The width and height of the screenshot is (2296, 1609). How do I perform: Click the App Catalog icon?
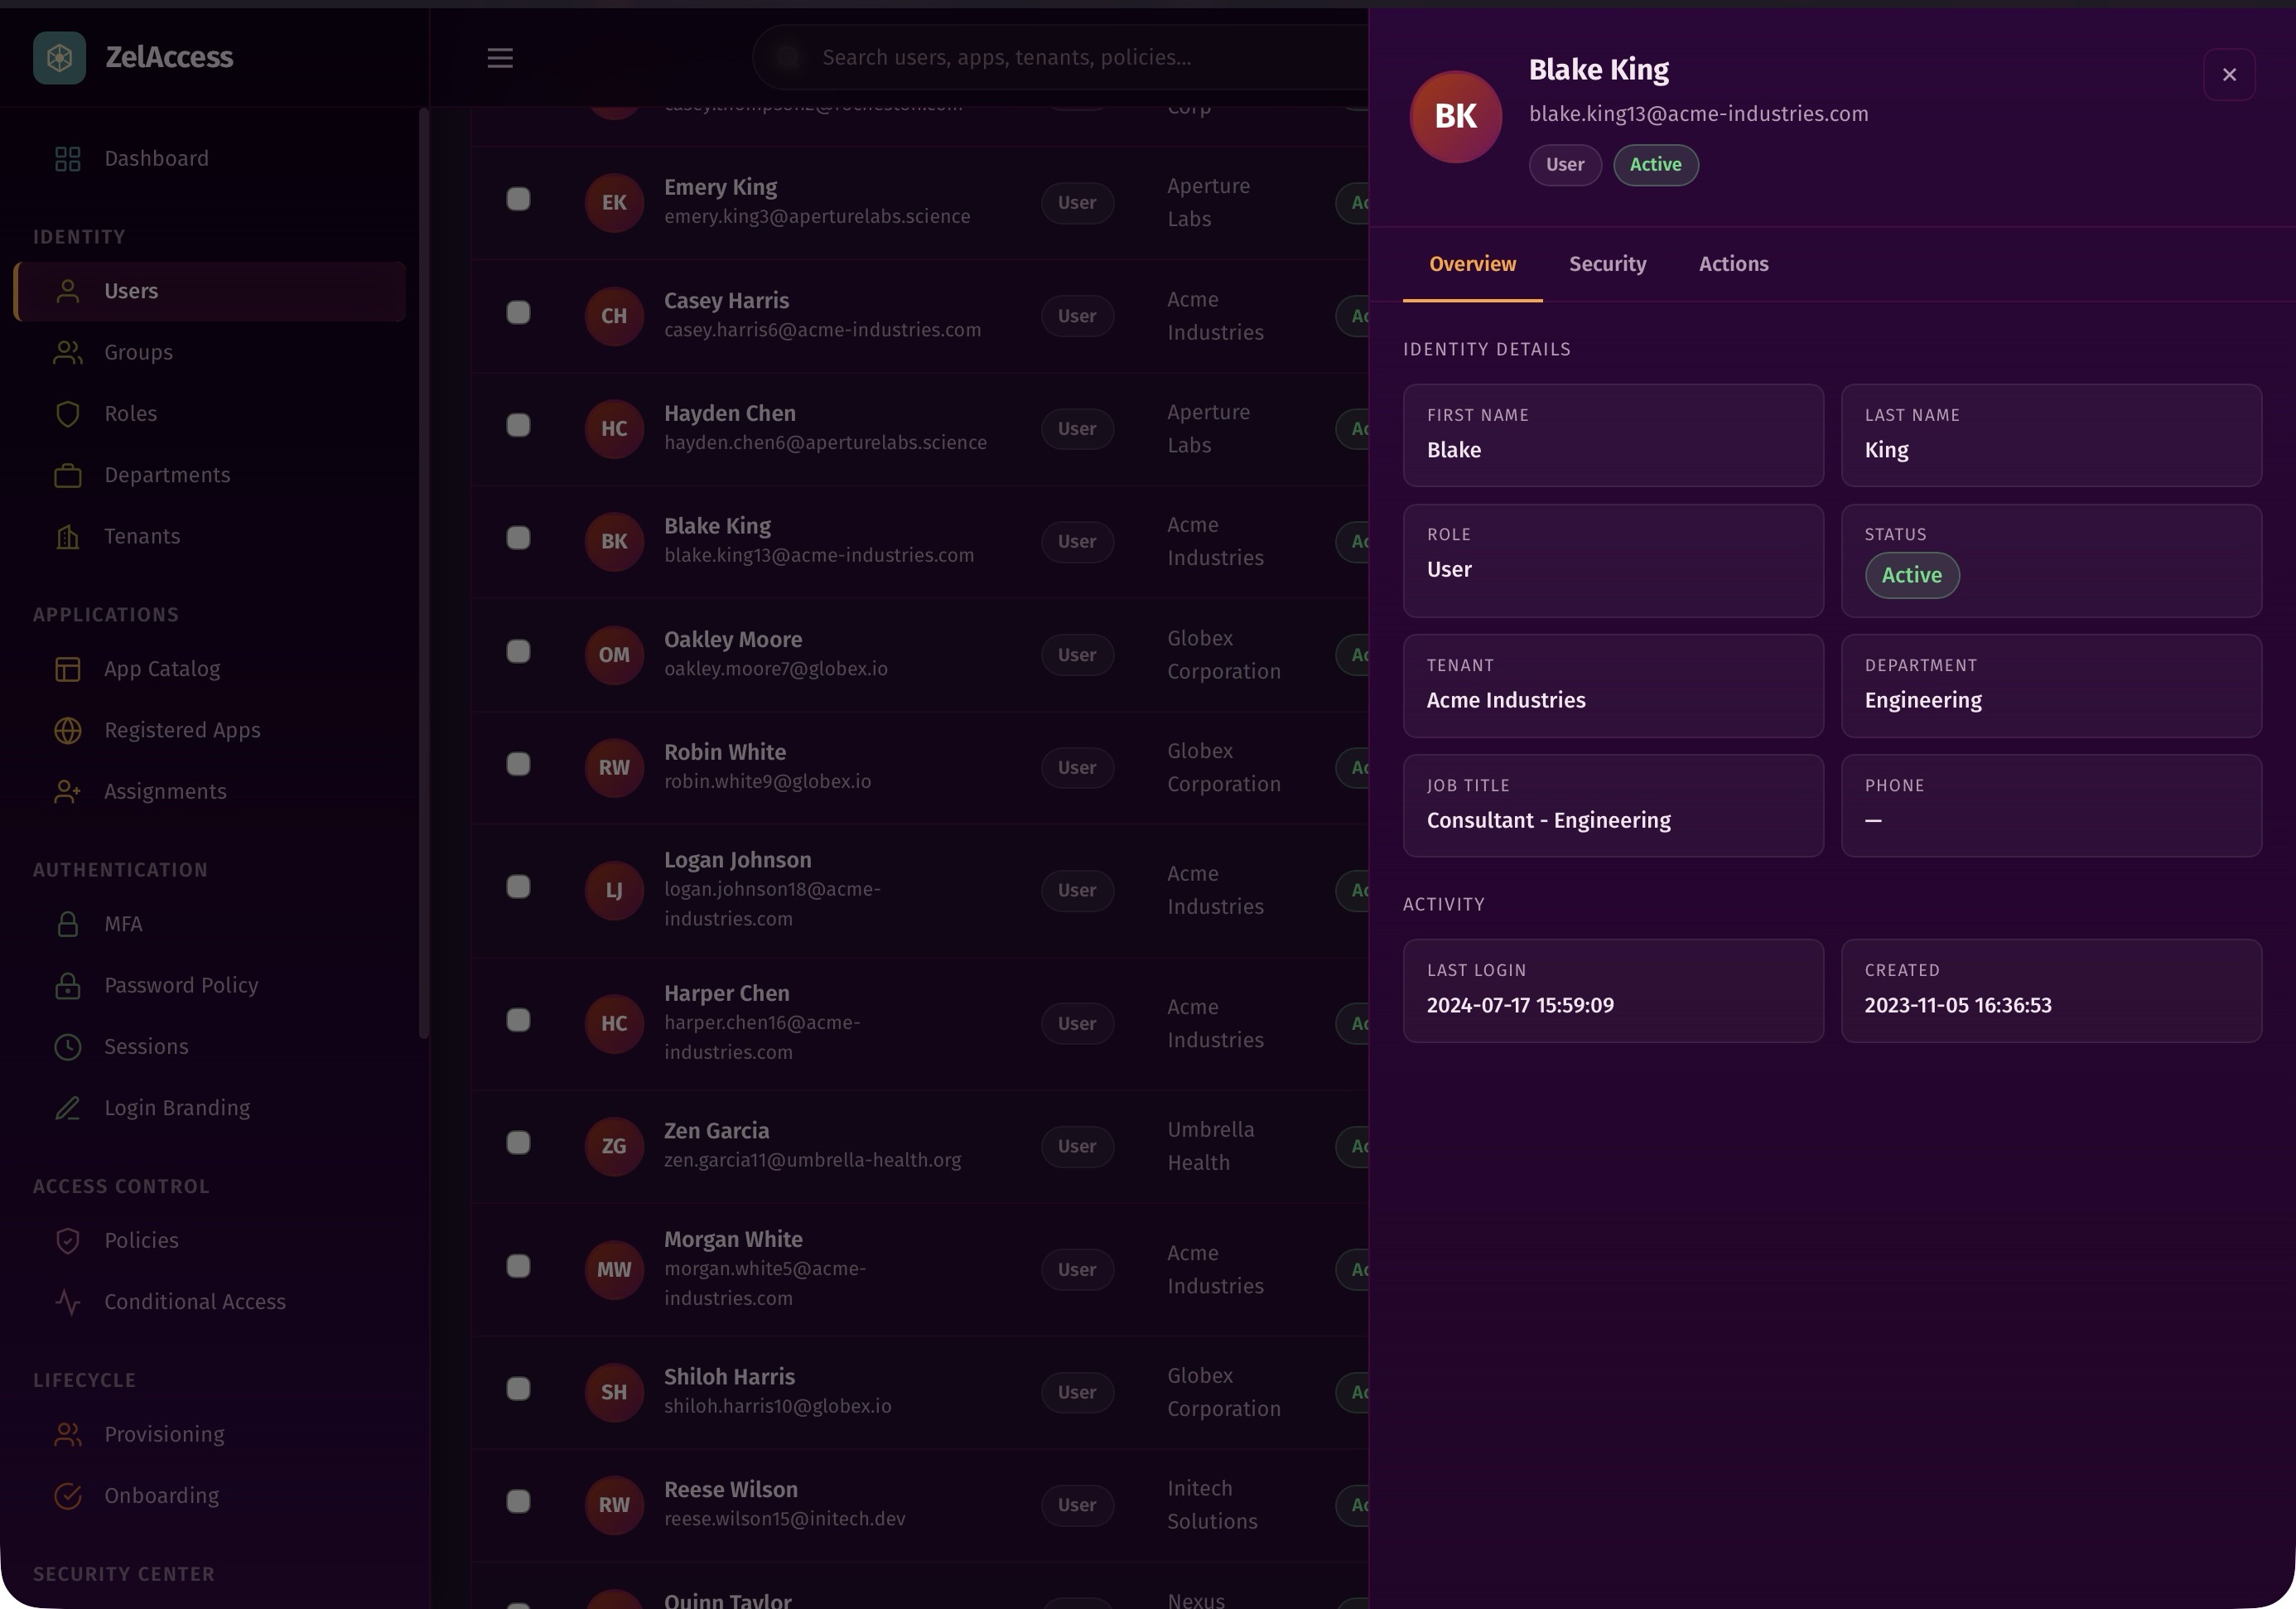point(67,668)
